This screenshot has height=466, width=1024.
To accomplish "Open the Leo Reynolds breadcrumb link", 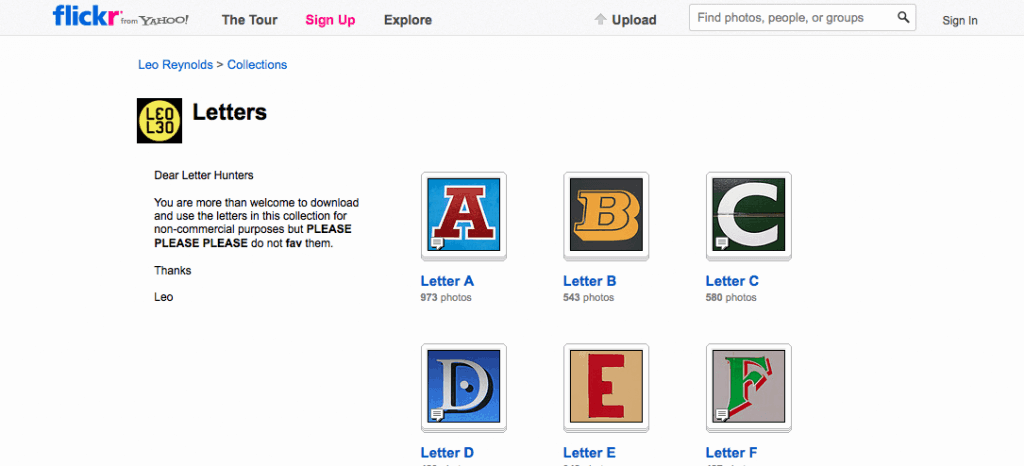I will [x=176, y=65].
